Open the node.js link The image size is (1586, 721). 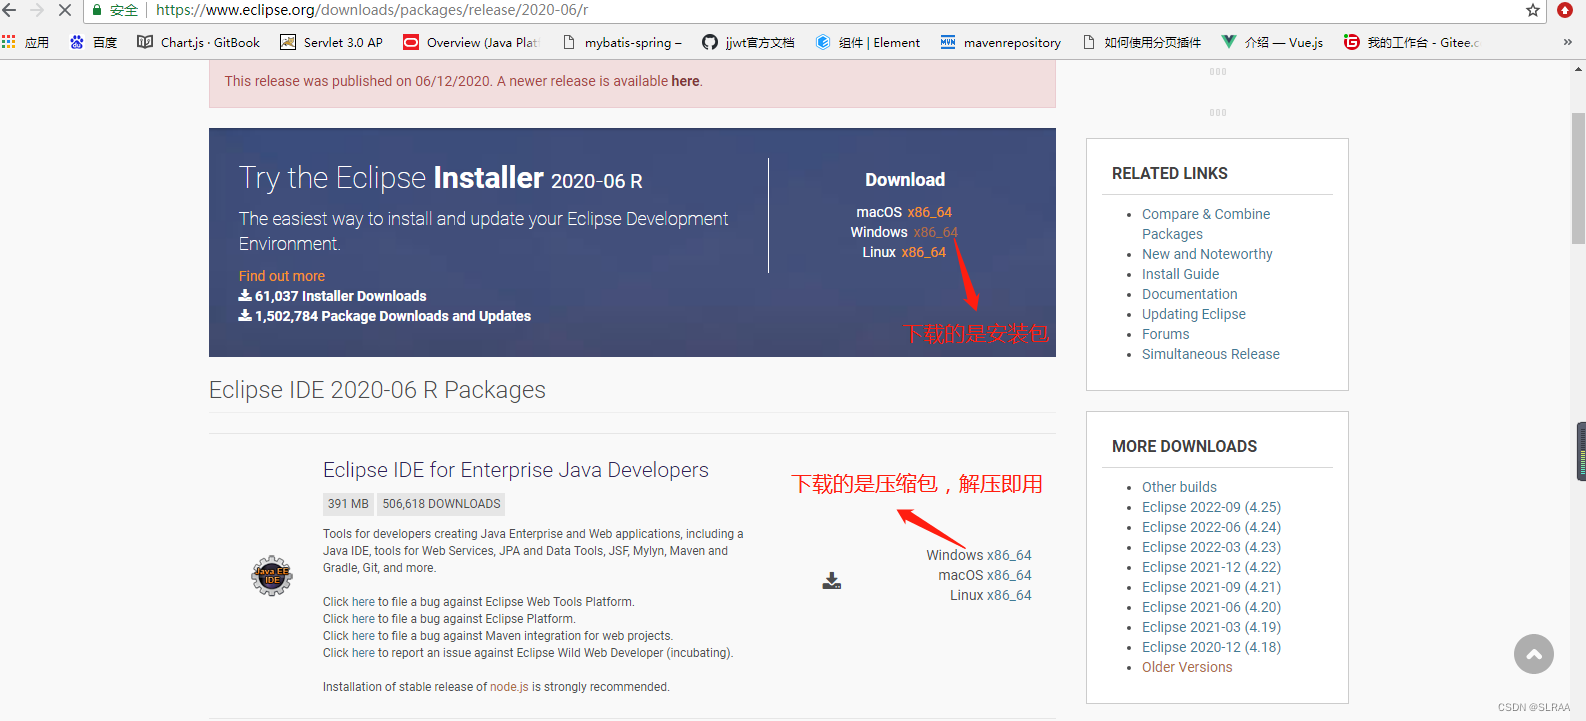click(x=509, y=687)
